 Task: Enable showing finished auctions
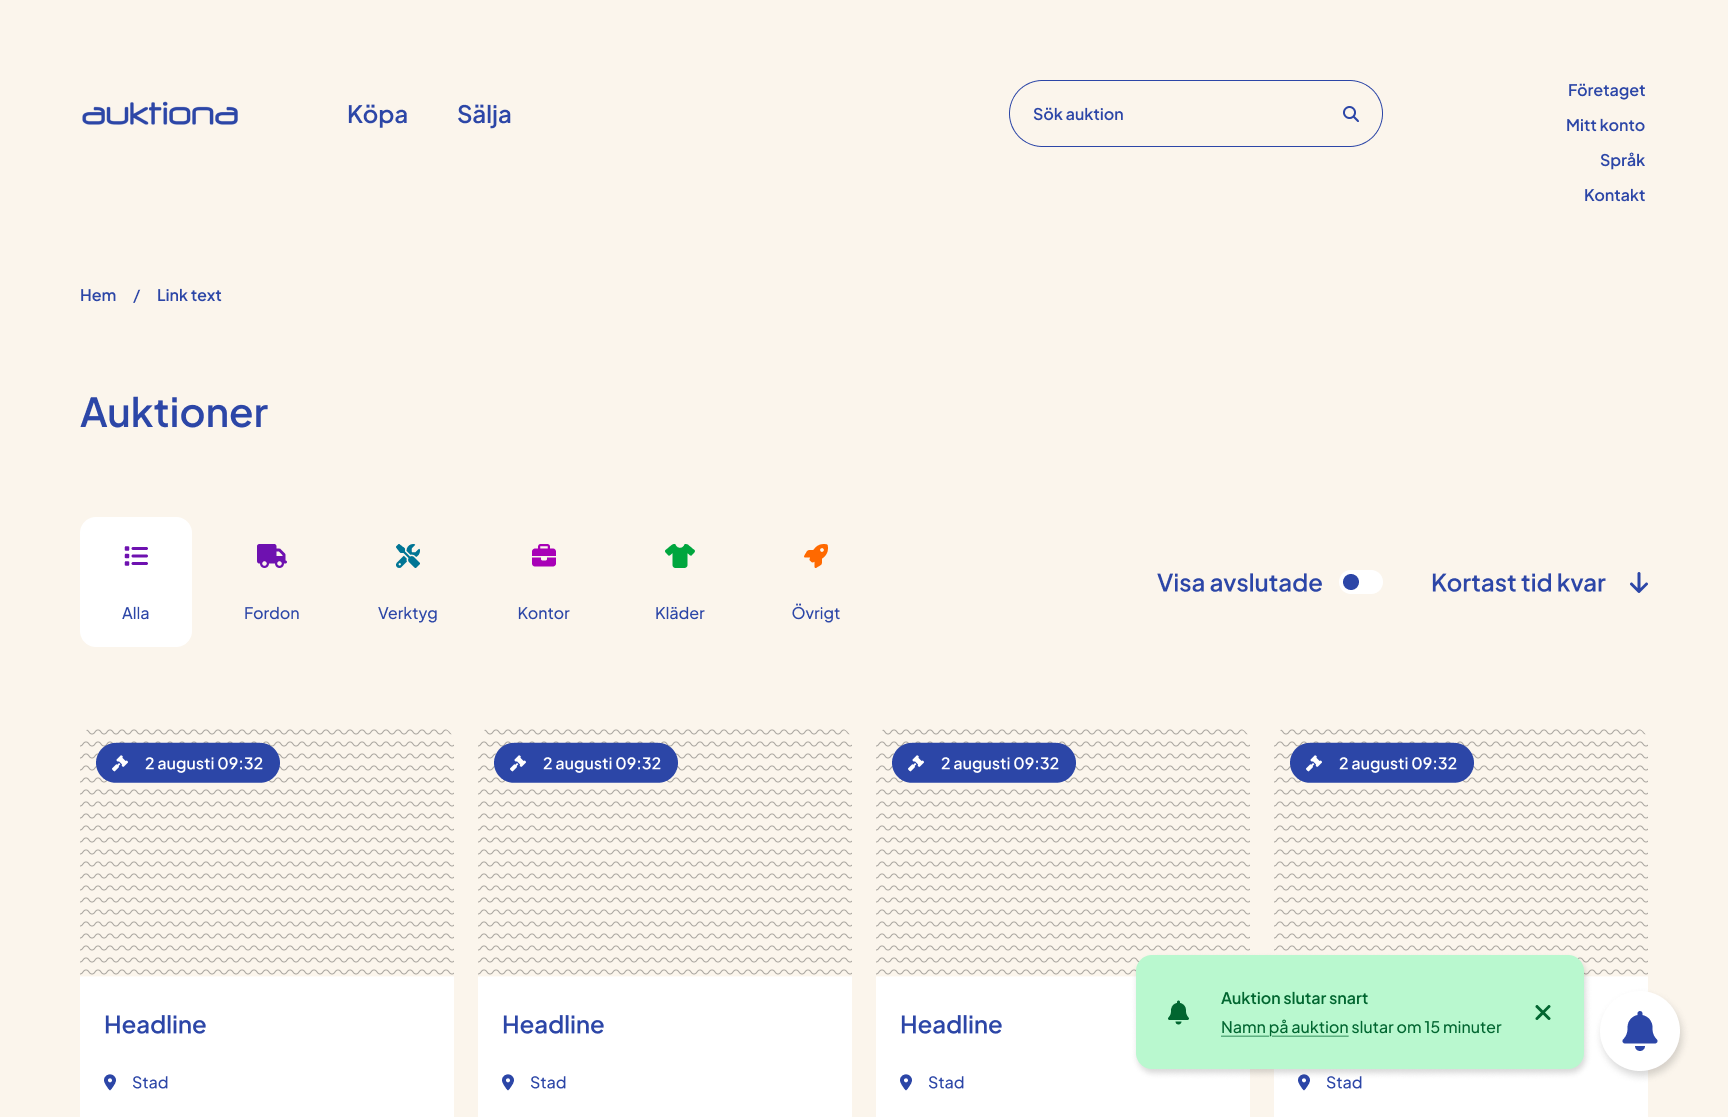click(x=1361, y=581)
